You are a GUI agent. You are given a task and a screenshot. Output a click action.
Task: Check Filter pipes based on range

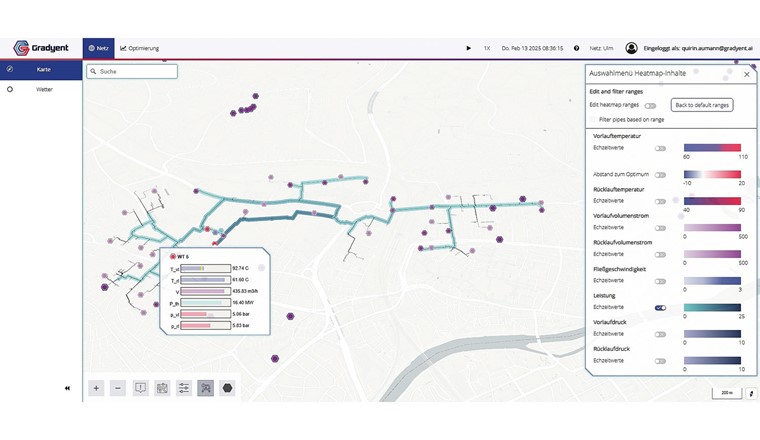pyautogui.click(x=592, y=119)
